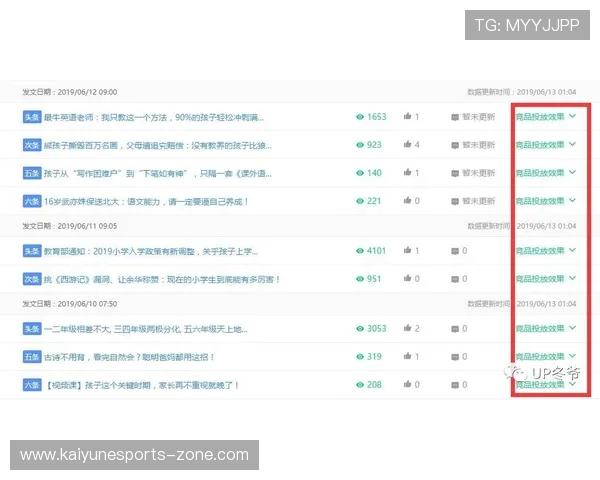Click the thumbs-up icon in the 1653-view row
Screen dimensions: 600x480
407,116
